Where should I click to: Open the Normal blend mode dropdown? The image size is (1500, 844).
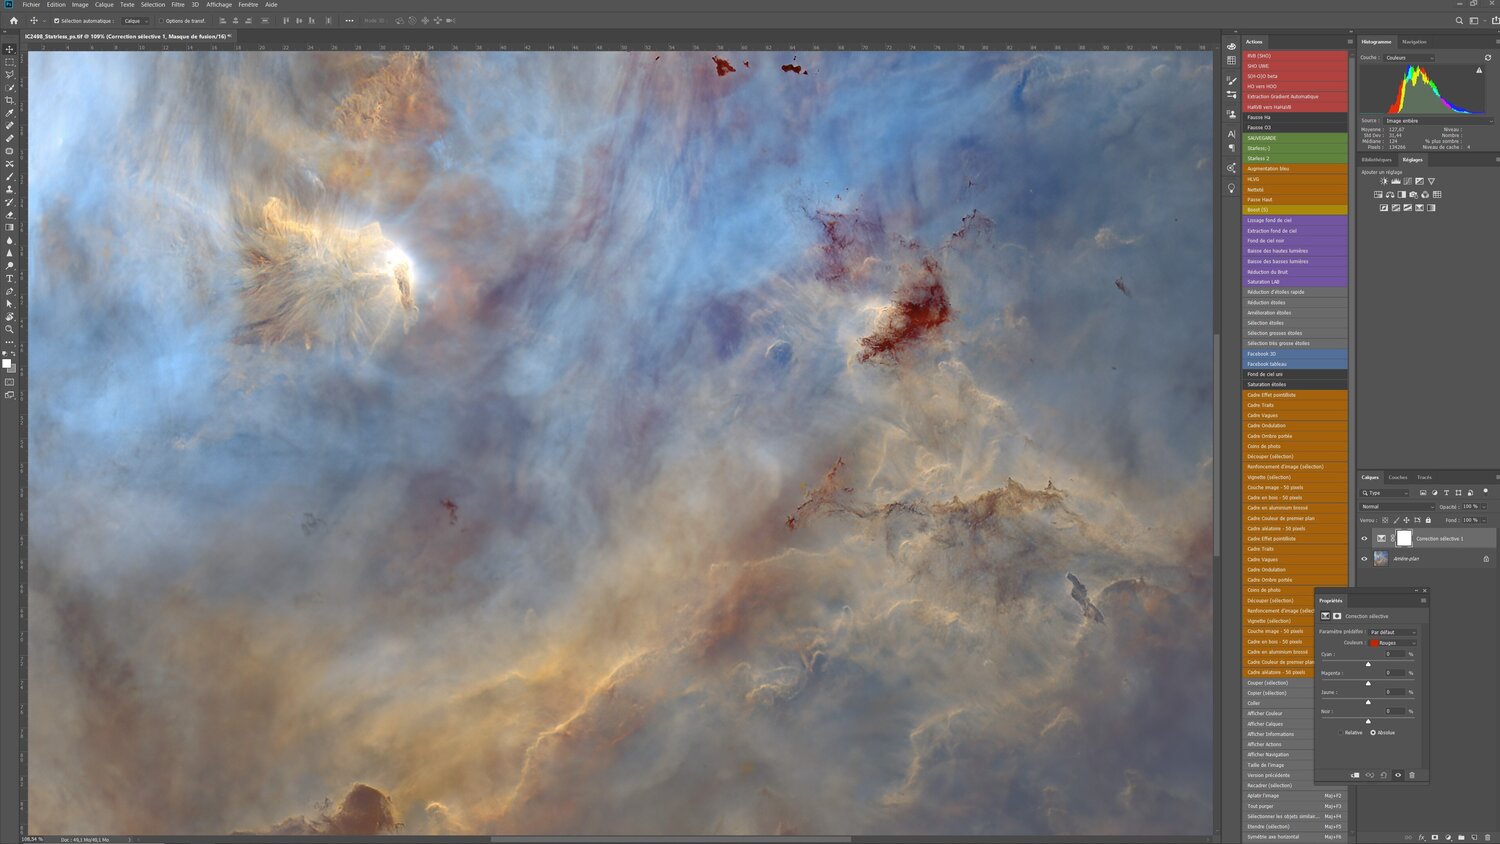[x=1398, y=507]
